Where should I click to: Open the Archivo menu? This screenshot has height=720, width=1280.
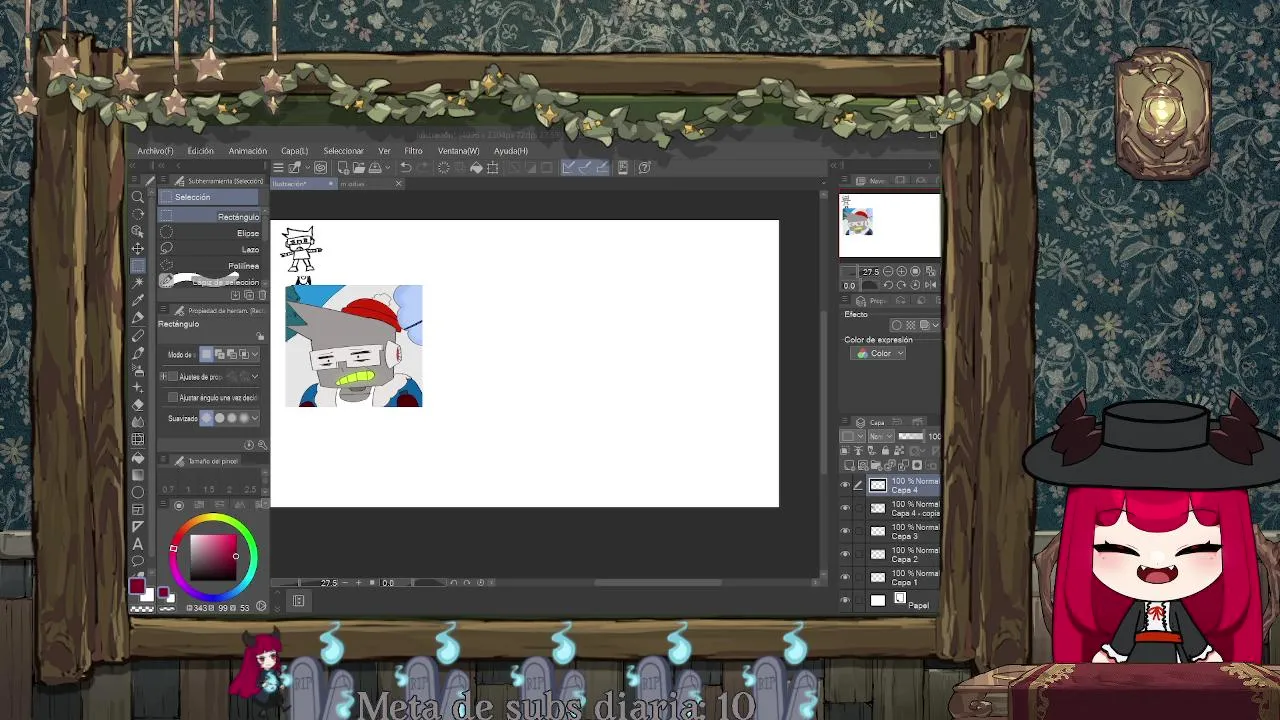[x=155, y=151]
